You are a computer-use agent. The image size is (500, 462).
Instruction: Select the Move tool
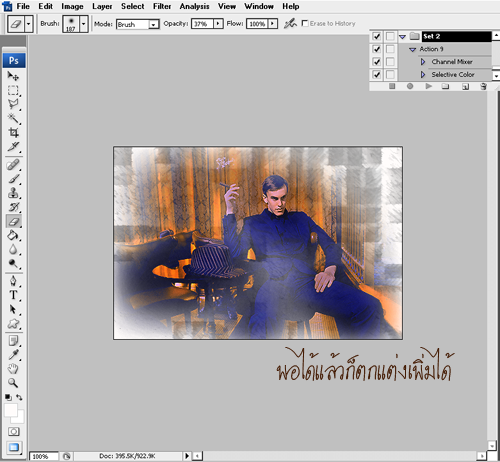coord(13,76)
